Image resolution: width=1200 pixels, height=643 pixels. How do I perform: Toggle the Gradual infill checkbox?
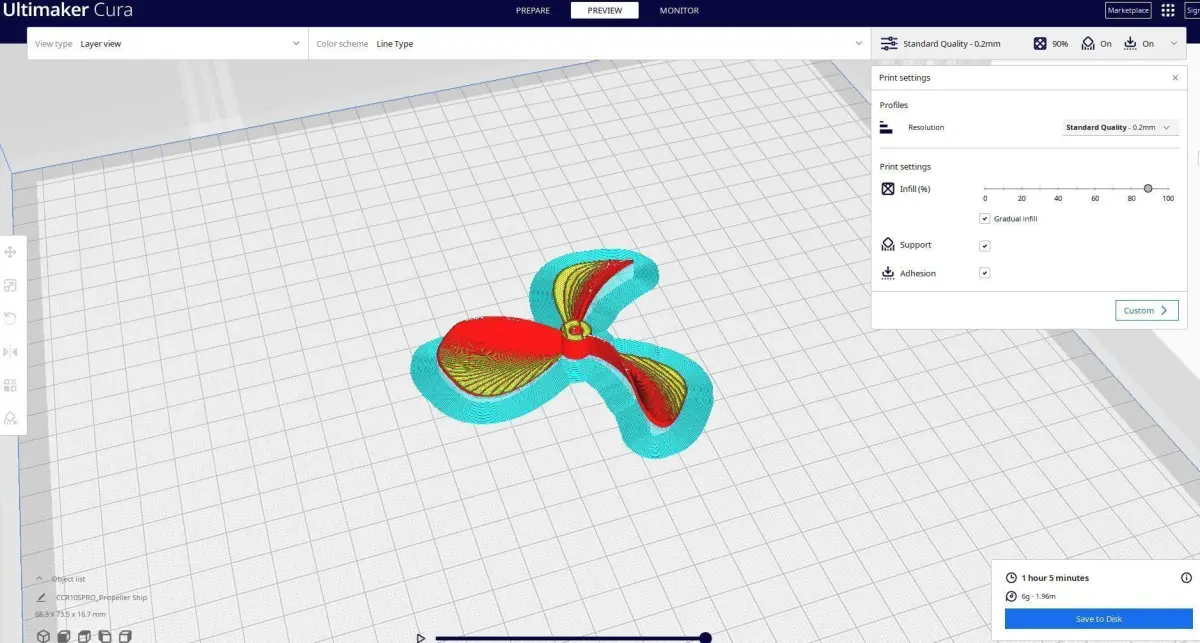tap(985, 218)
